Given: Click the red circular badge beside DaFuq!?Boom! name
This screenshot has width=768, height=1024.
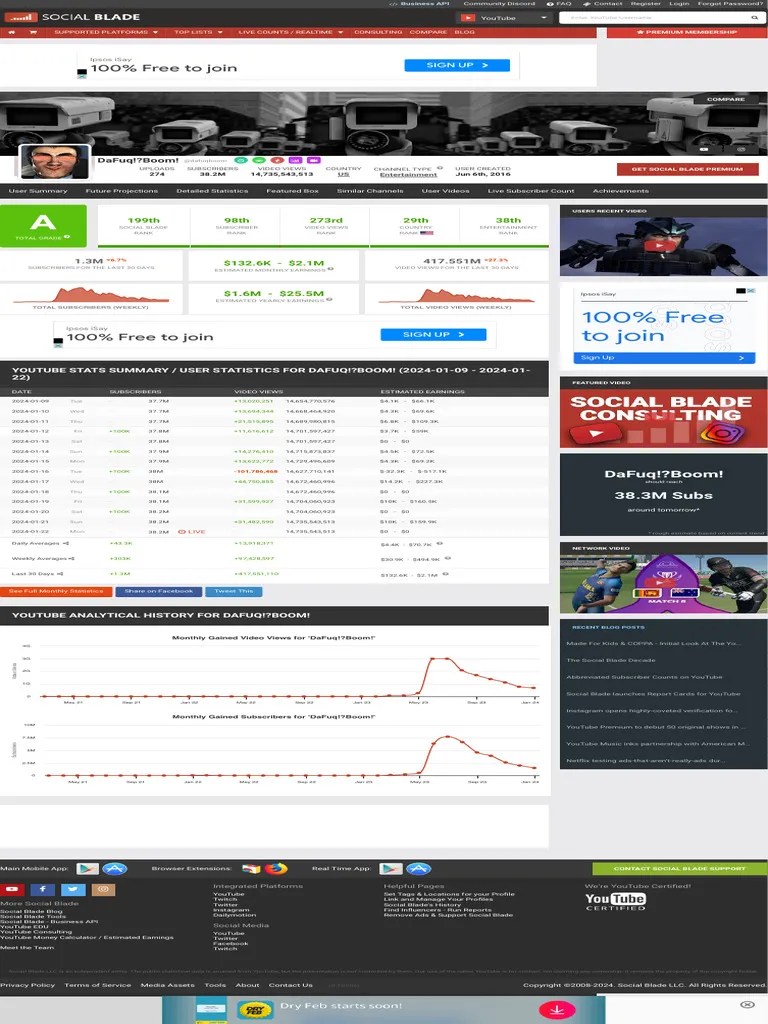Looking at the screenshot, I should (x=277, y=160).
